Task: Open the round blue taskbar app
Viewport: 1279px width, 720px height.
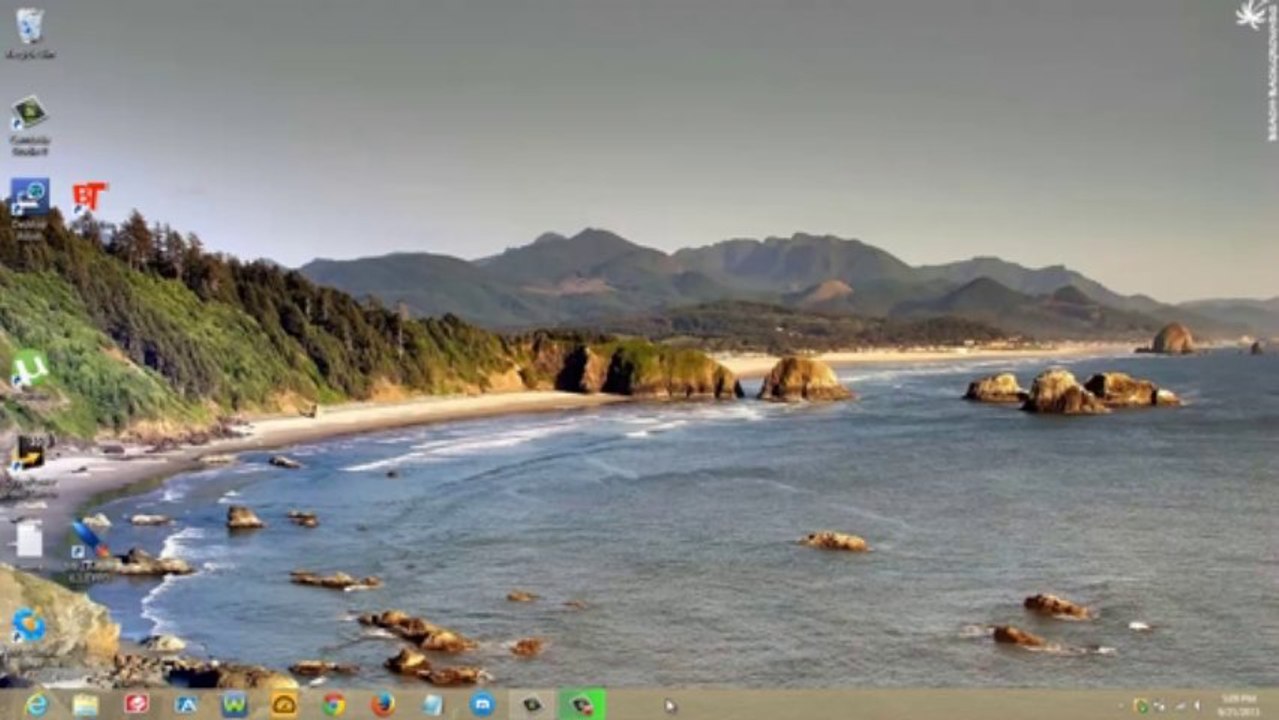Action: tap(482, 704)
